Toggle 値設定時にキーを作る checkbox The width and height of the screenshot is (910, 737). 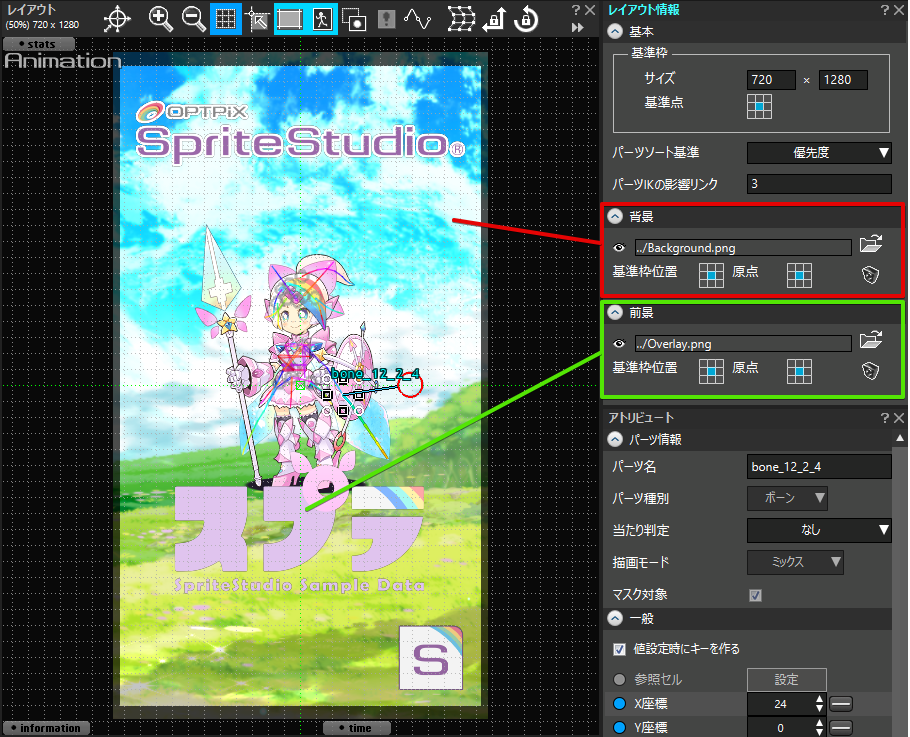point(619,649)
